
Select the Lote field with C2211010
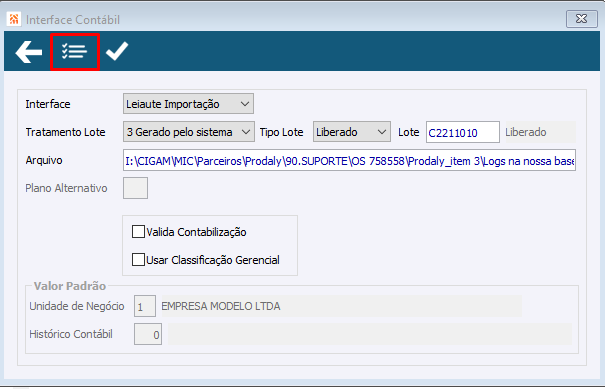coord(463,132)
